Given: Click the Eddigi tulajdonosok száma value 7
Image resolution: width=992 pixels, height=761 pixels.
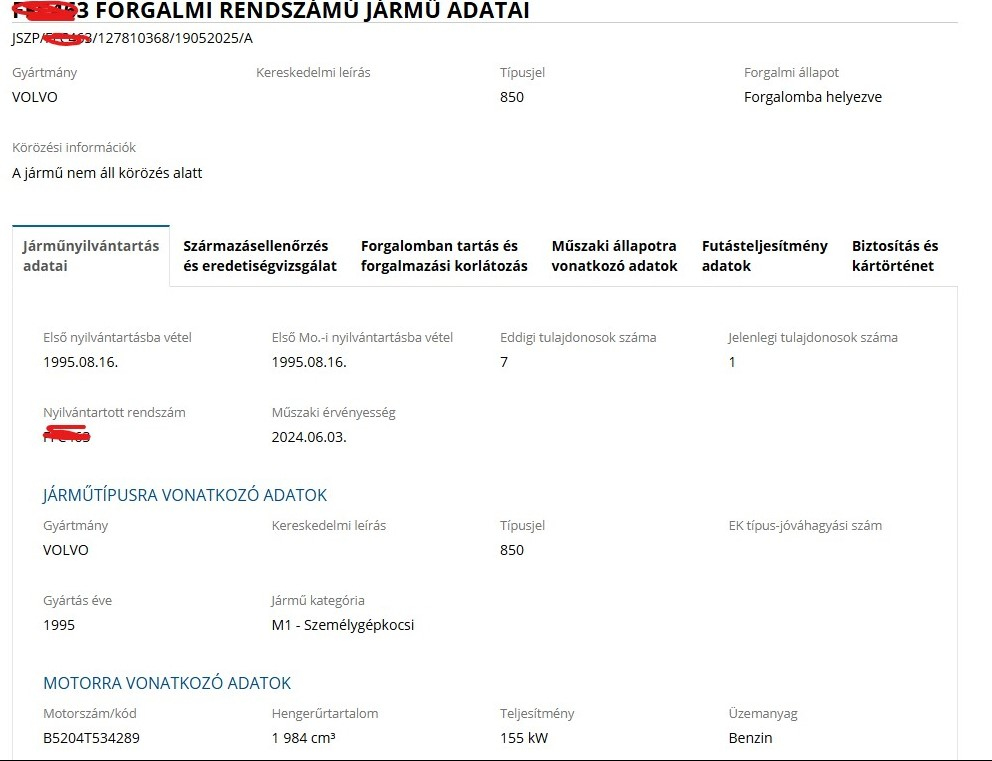Looking at the screenshot, I should (x=504, y=362).
